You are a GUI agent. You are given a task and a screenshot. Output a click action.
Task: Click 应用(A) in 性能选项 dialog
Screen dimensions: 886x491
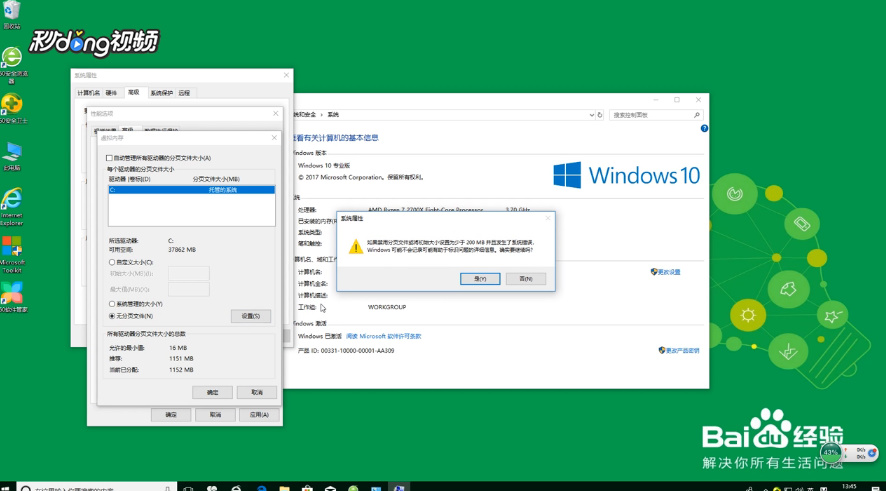[x=259, y=415]
